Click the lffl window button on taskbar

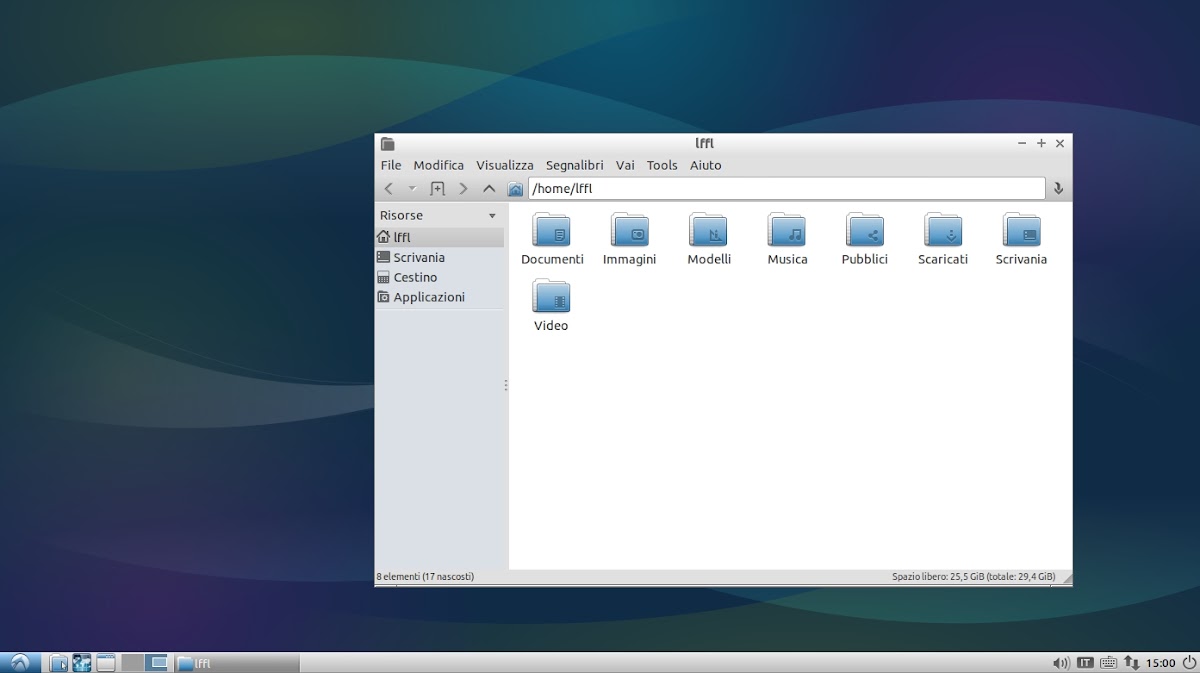[237, 662]
